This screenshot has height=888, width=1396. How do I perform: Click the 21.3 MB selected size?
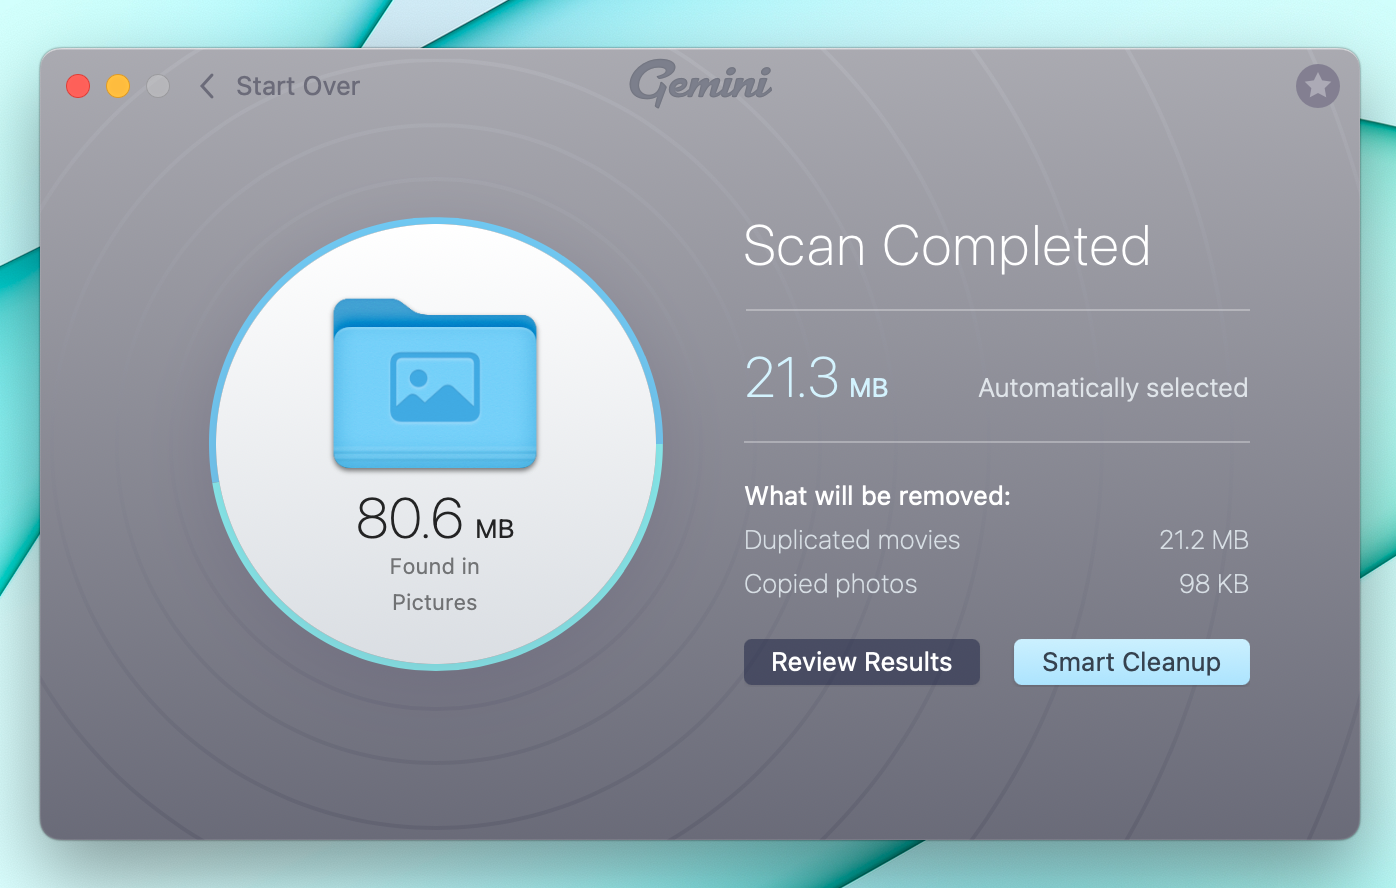pyautogui.click(x=817, y=379)
